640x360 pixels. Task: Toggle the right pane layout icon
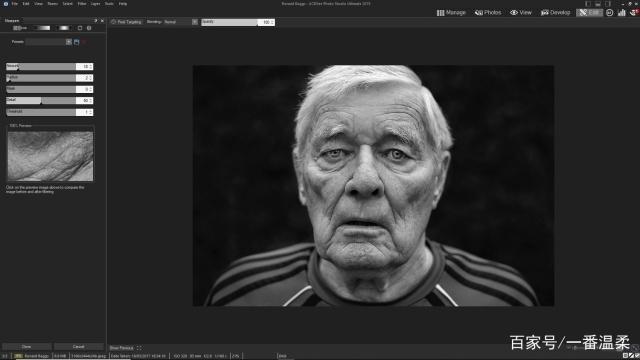[x=608, y=4]
